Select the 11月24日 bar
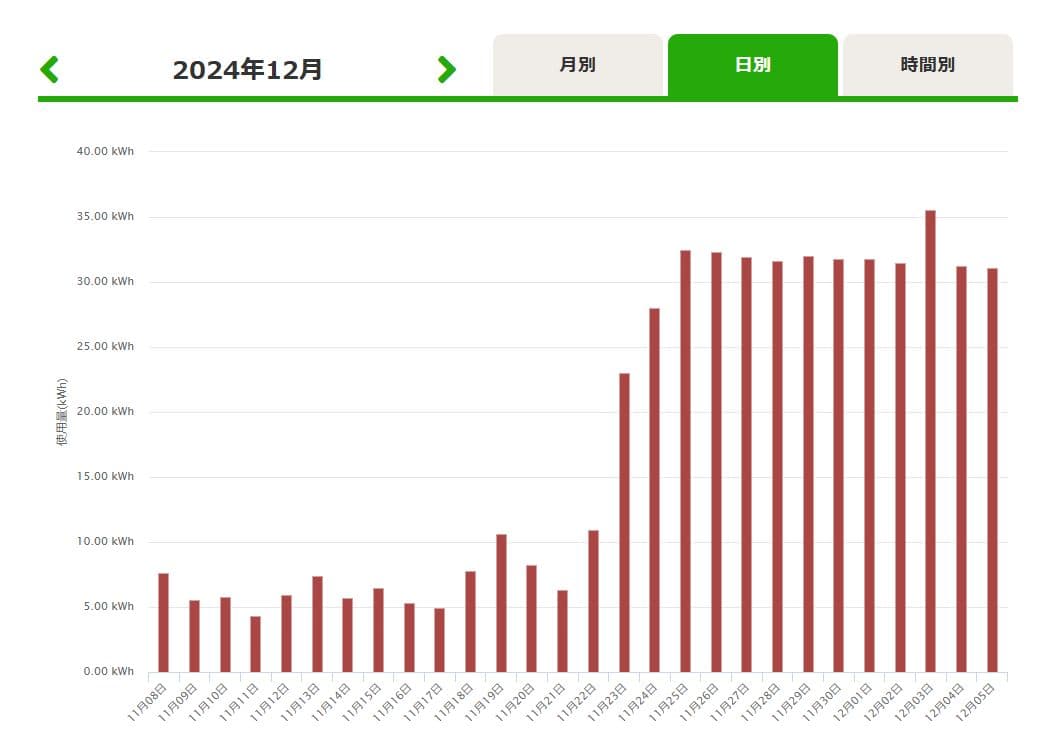The height and width of the screenshot is (747, 1050). click(x=654, y=490)
